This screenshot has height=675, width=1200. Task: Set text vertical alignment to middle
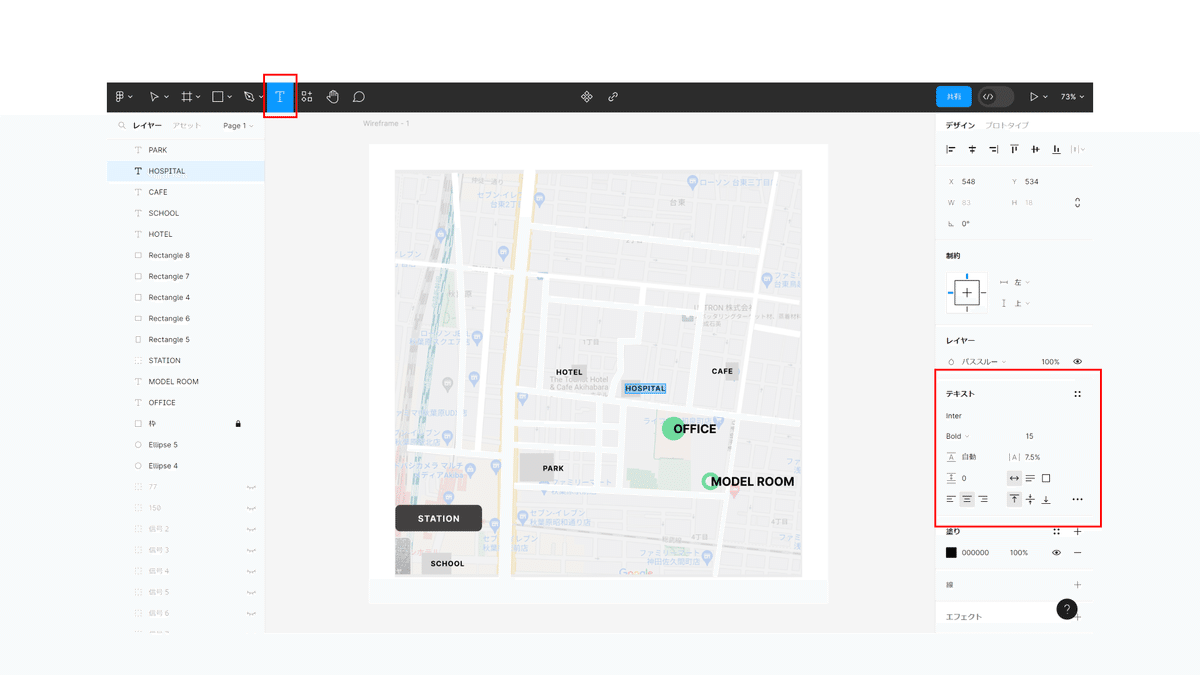tap(1030, 499)
